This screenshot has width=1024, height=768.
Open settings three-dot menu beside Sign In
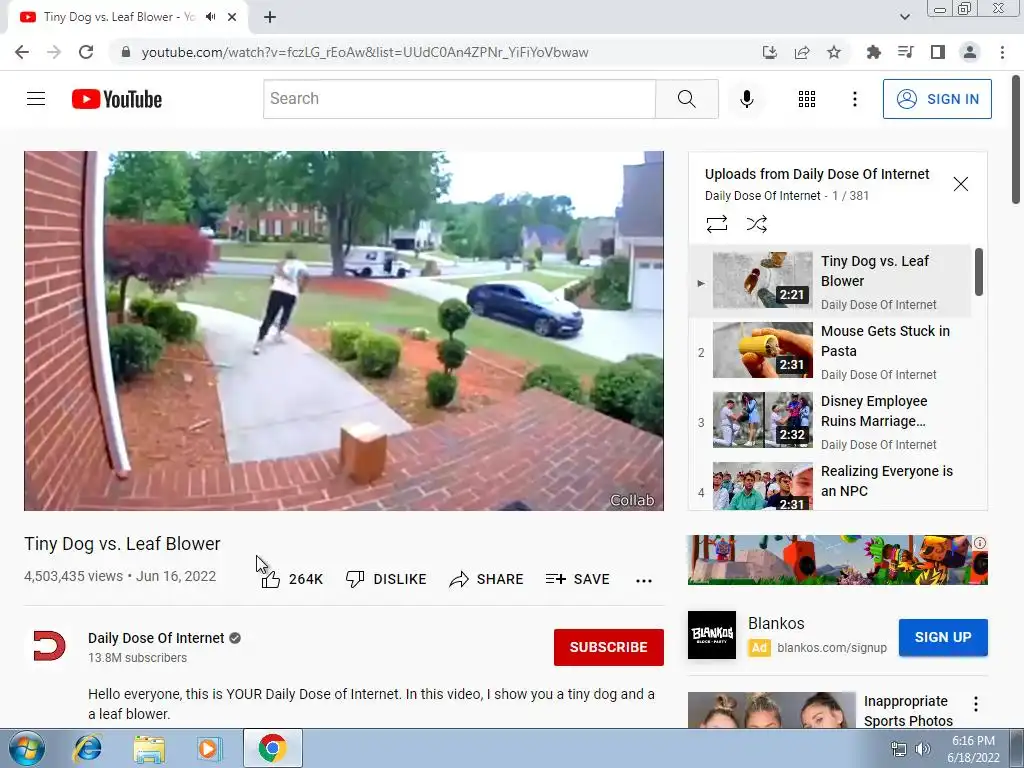854,99
